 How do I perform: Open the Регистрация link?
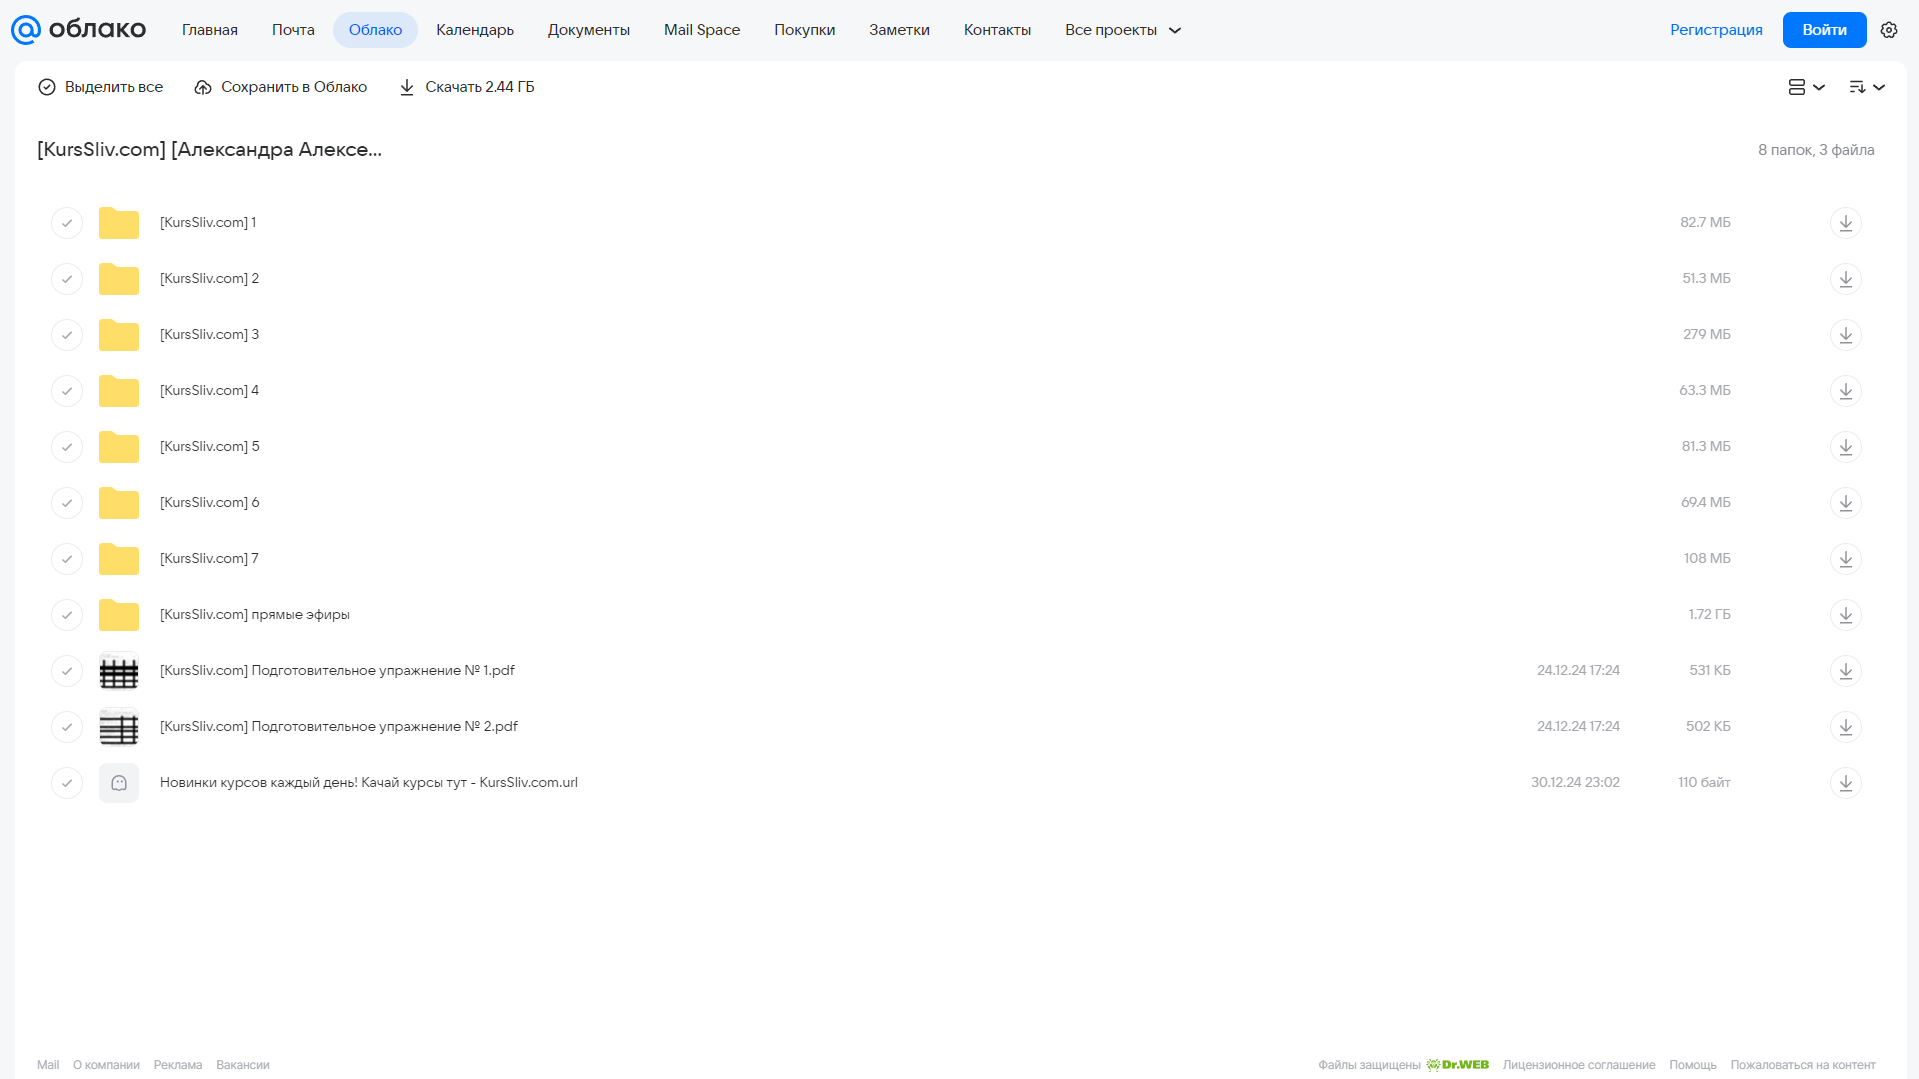1716,30
